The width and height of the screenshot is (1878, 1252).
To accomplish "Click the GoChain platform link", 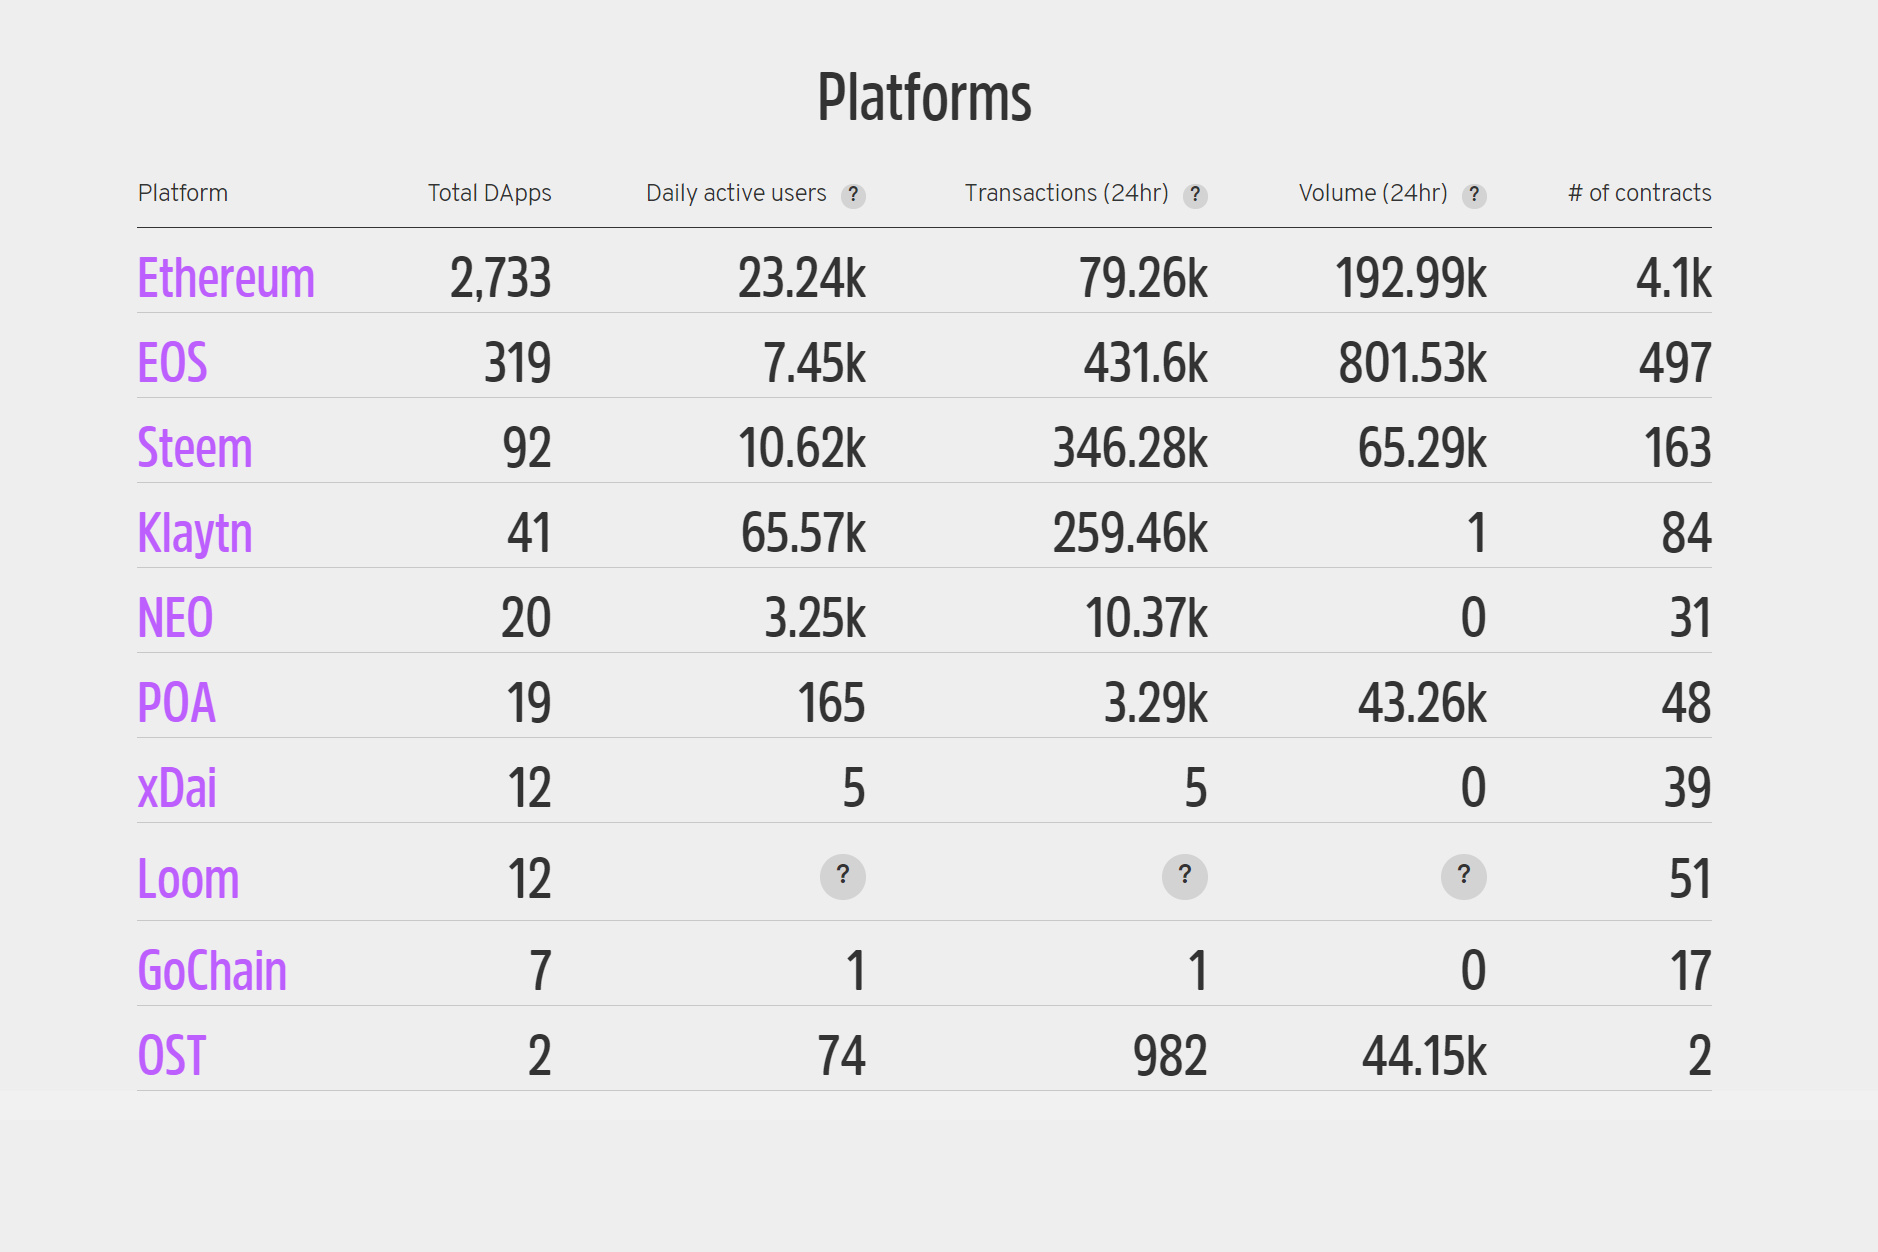I will tap(212, 968).
